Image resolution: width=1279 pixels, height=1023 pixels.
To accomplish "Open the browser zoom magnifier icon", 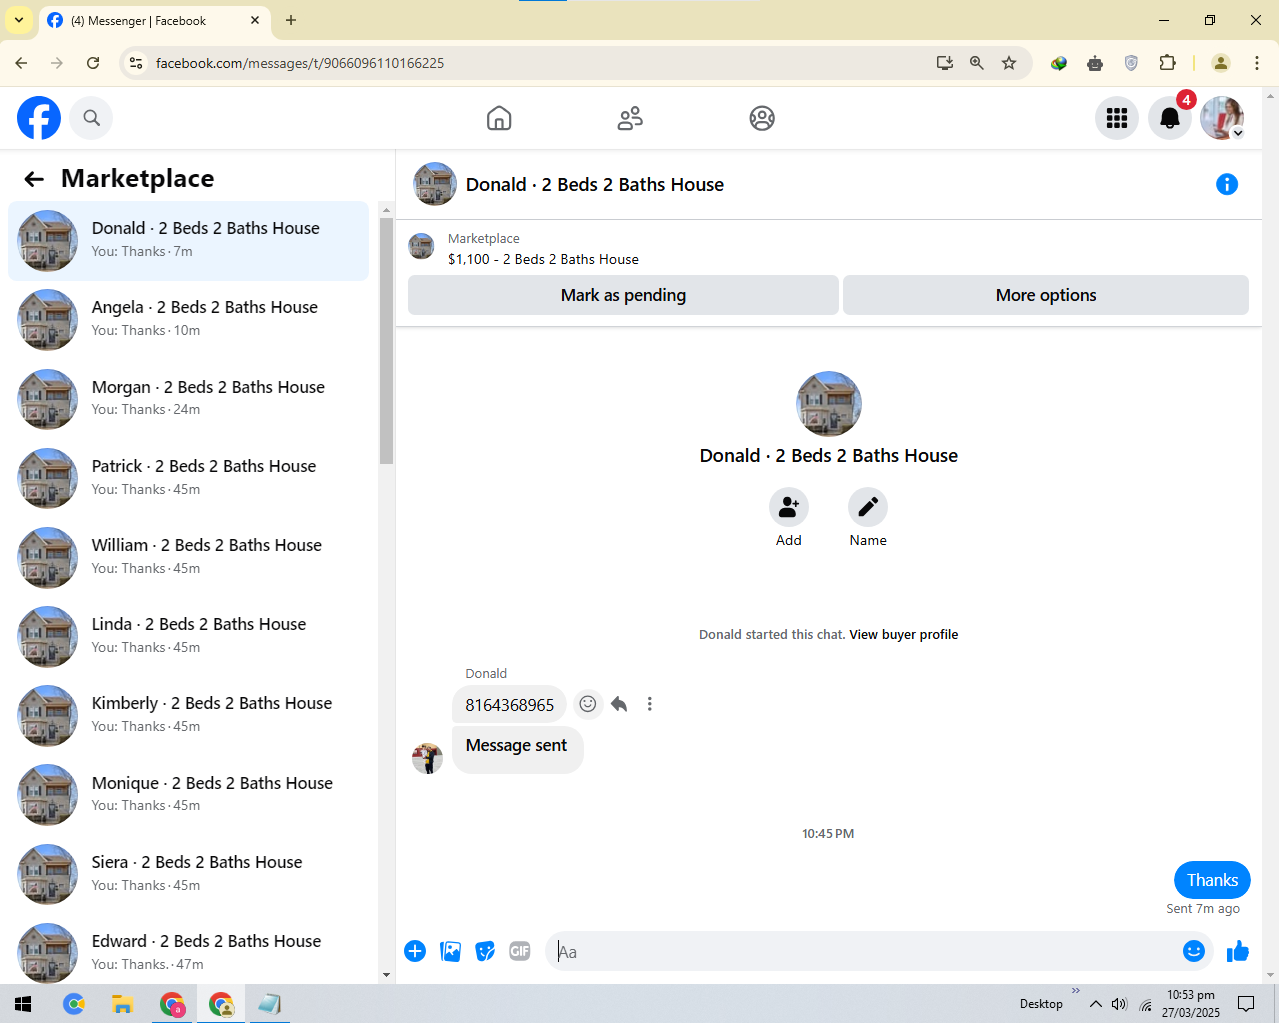I will pos(977,63).
